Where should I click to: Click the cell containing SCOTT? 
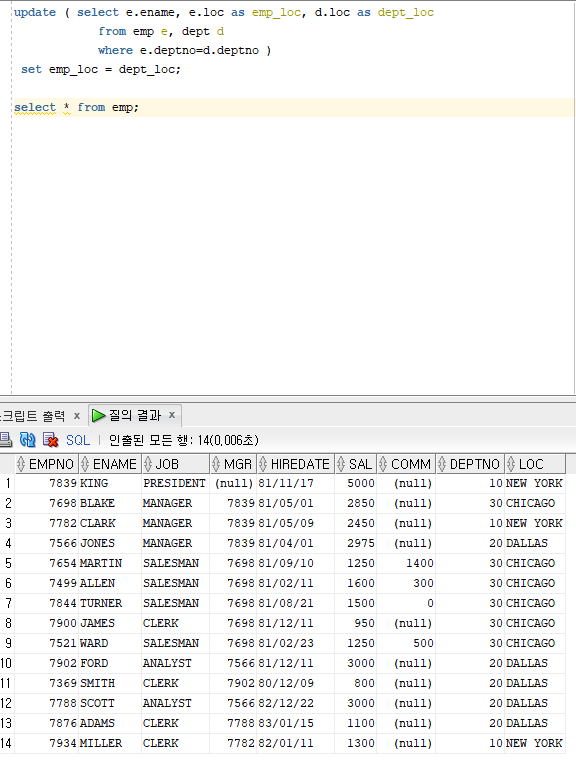110,703
